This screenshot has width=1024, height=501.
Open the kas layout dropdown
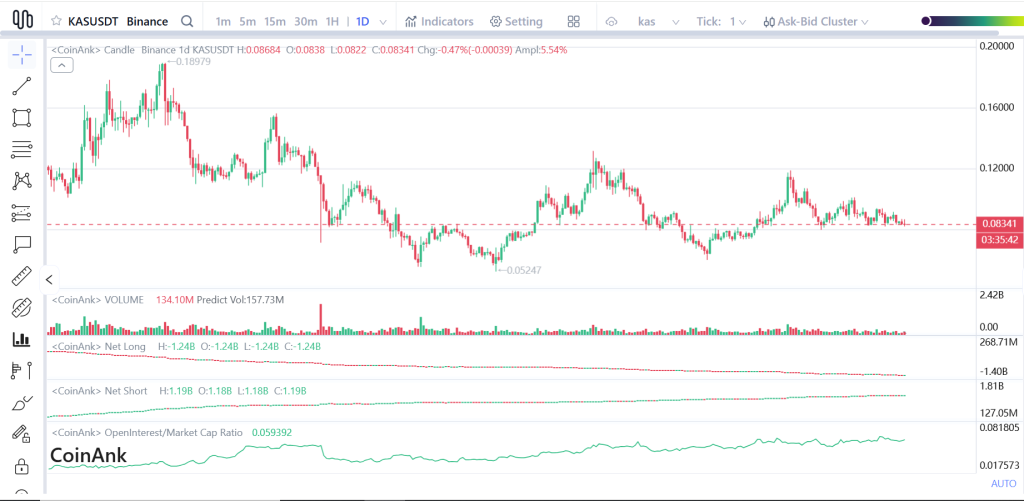tap(658, 22)
